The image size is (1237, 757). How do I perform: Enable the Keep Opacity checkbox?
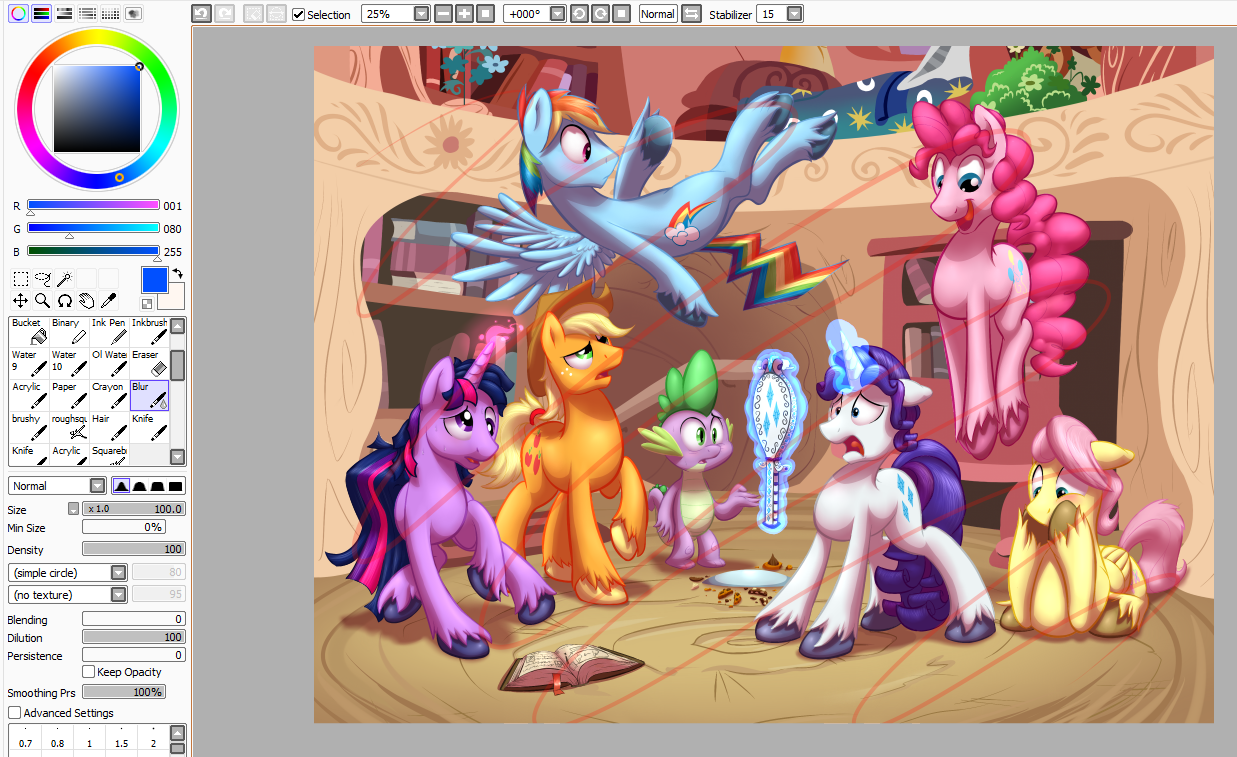[x=89, y=672]
